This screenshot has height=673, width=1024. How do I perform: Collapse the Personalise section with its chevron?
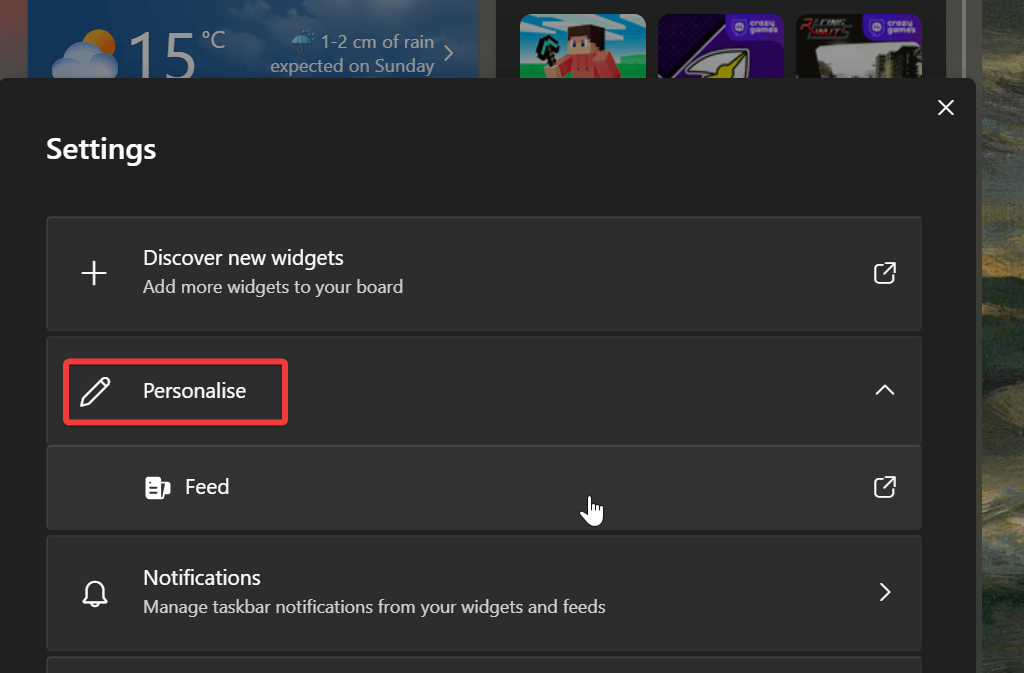(x=884, y=390)
